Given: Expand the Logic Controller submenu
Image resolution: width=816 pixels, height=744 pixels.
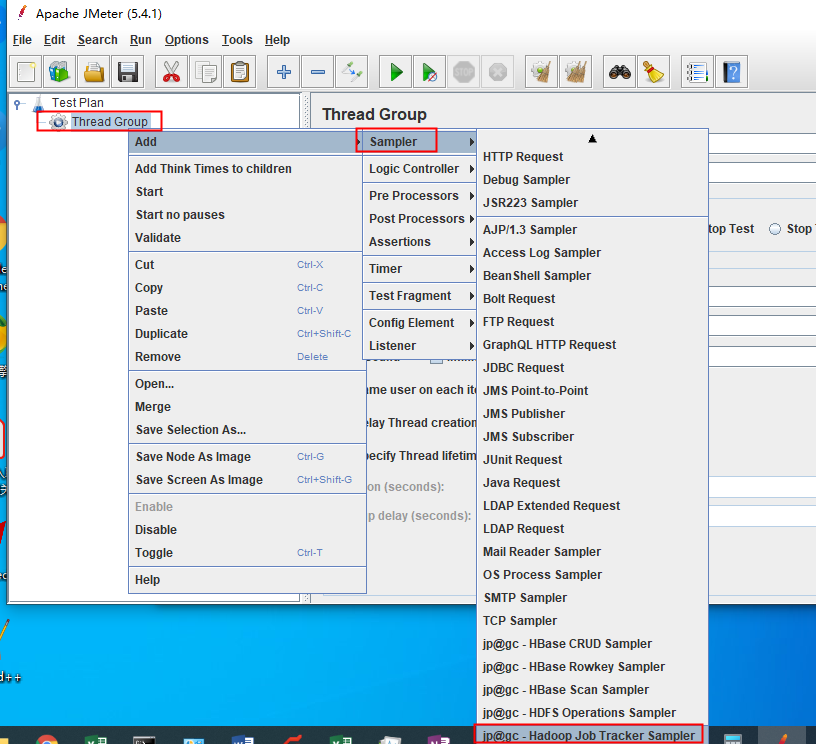Looking at the screenshot, I should coord(415,169).
